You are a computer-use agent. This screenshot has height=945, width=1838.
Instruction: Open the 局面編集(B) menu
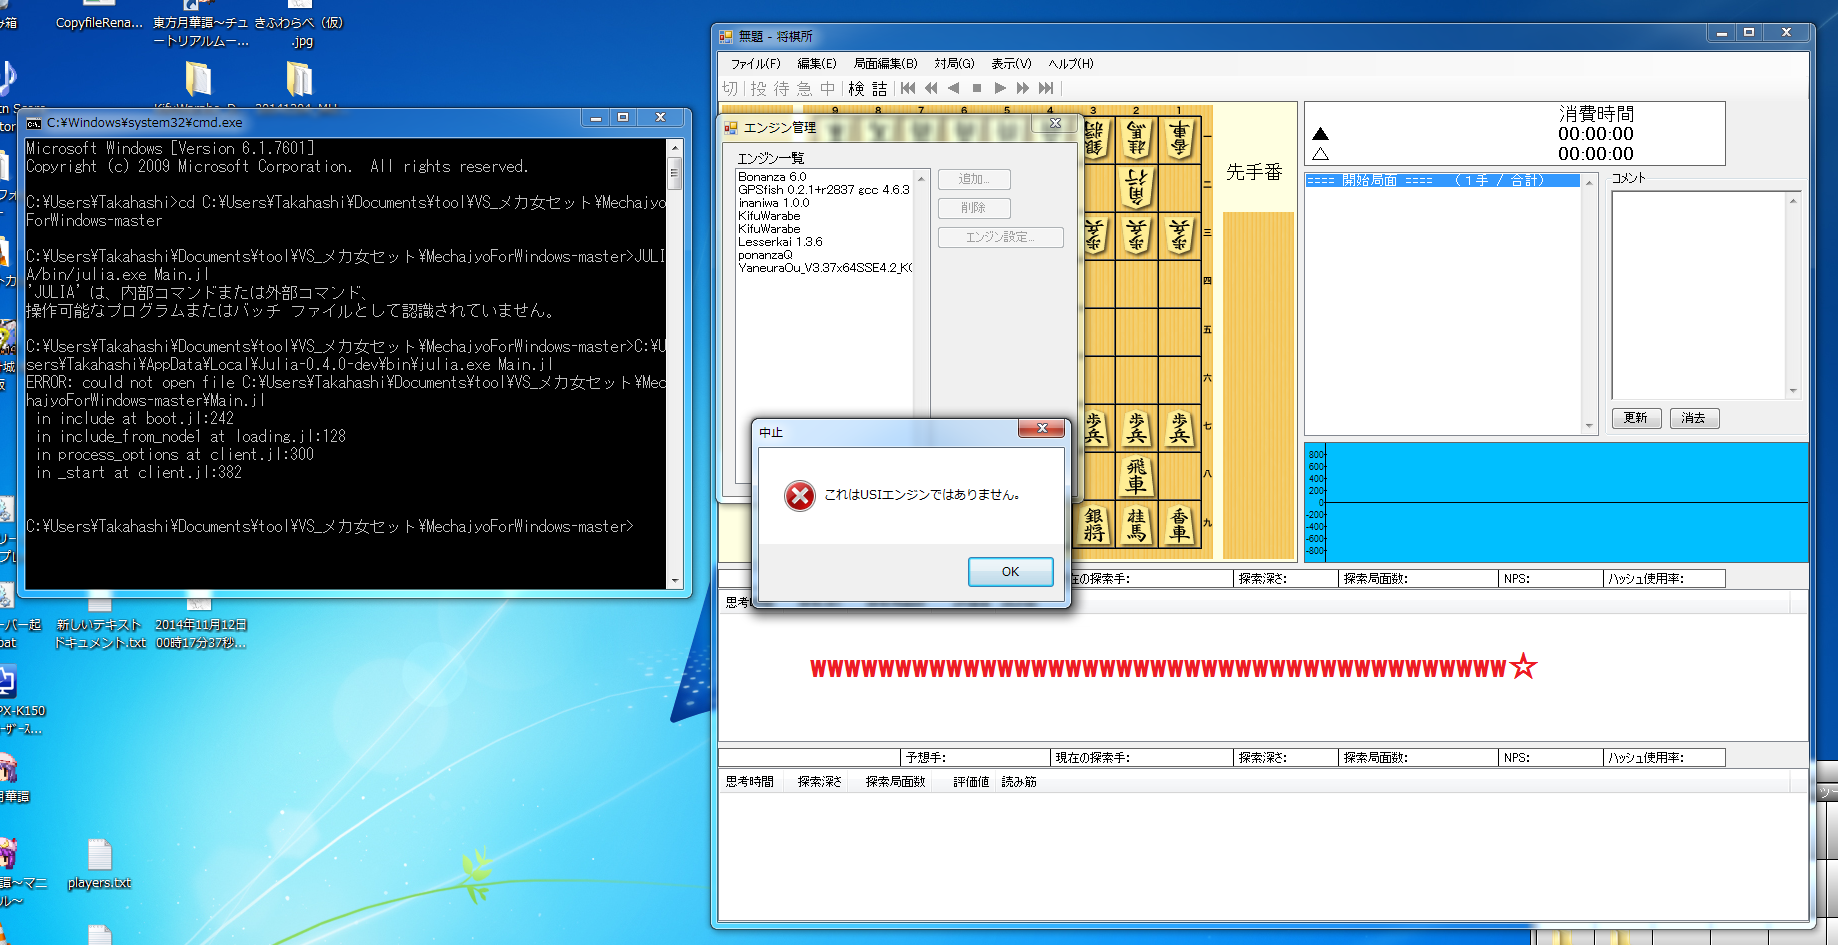click(x=885, y=63)
